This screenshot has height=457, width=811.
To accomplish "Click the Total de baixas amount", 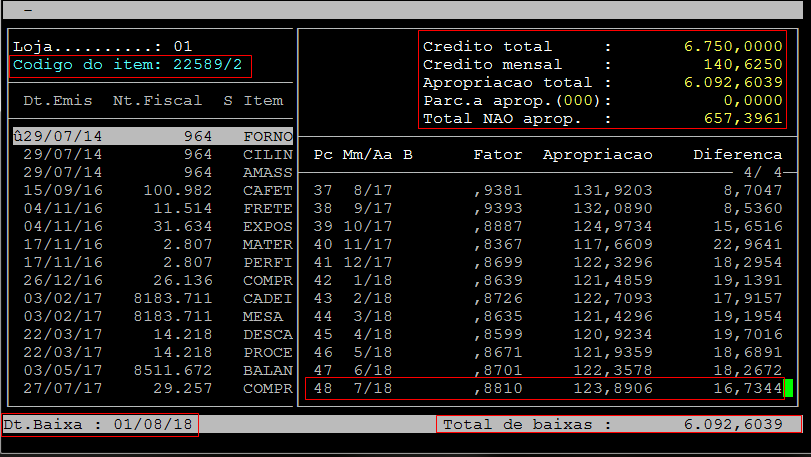I will click(x=733, y=424).
